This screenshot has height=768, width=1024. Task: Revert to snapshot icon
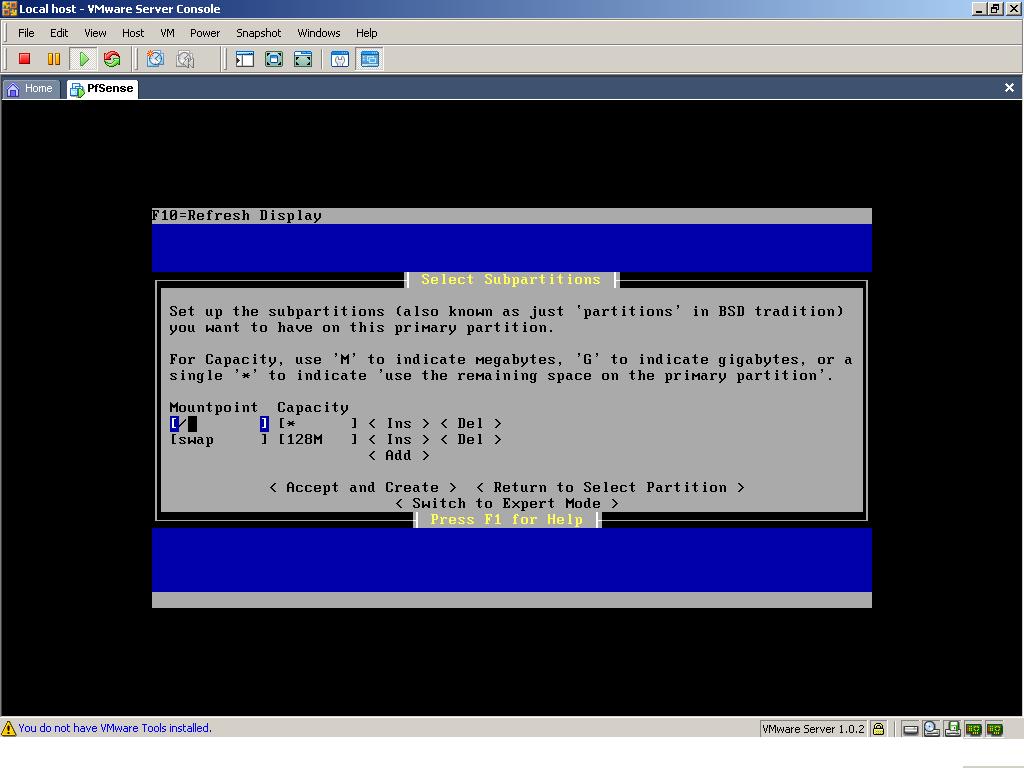click(185, 59)
